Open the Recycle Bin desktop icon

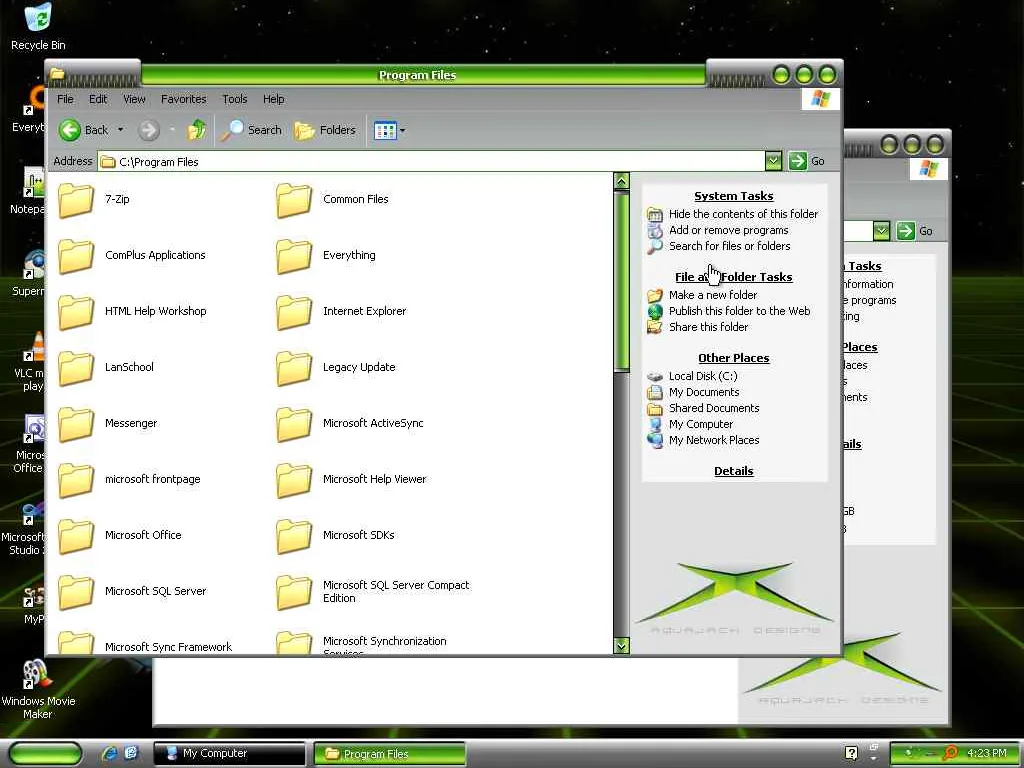coord(38,27)
